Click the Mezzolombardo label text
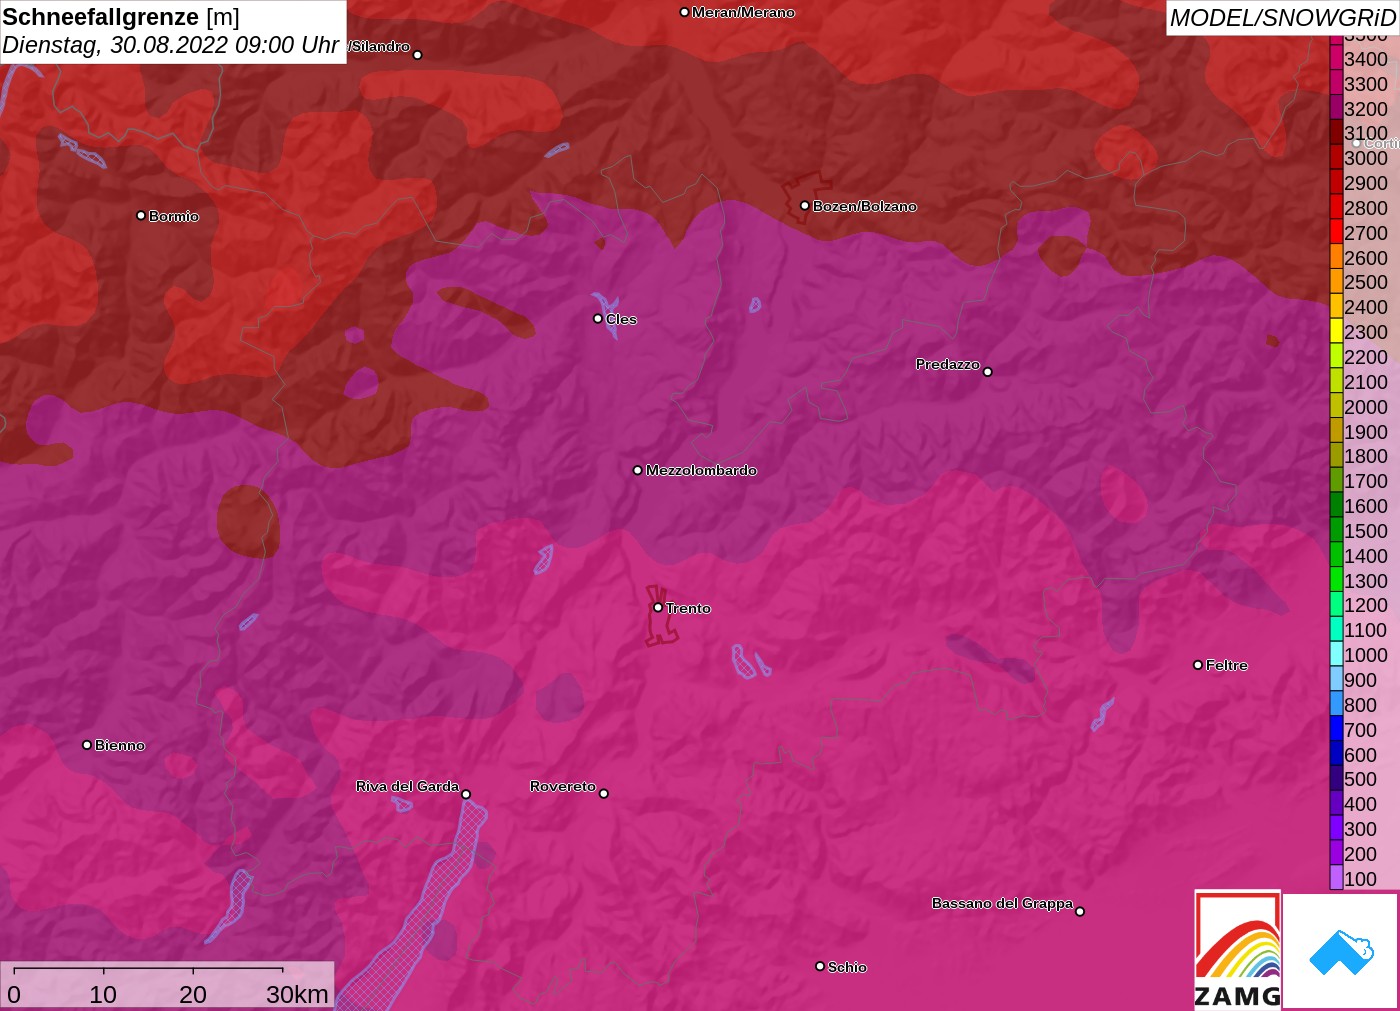This screenshot has height=1011, width=1400. coord(701,470)
